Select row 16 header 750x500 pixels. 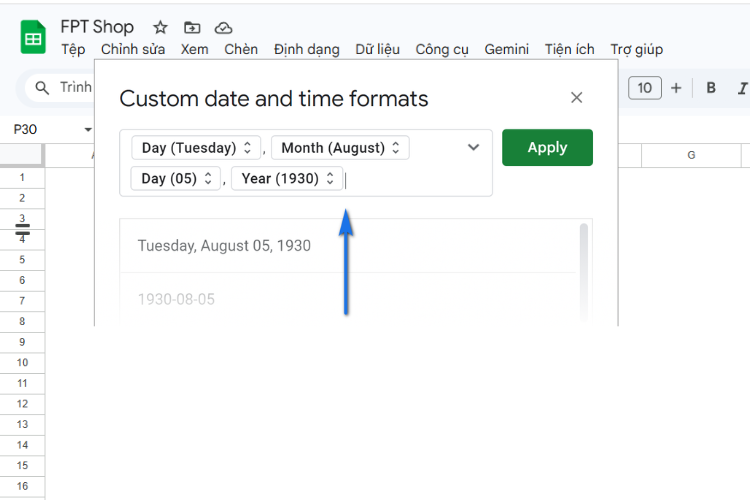(x=22, y=486)
